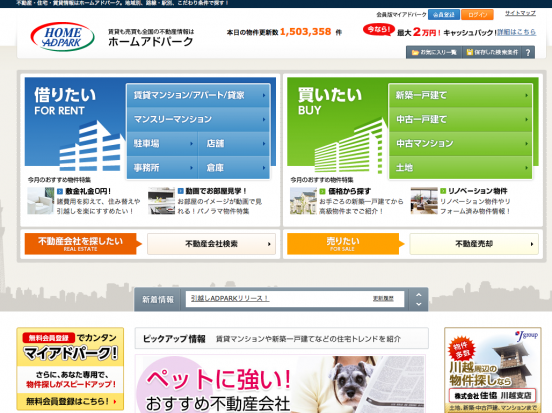
Task: Click the news ticker up arrow
Action: click(x=419, y=295)
